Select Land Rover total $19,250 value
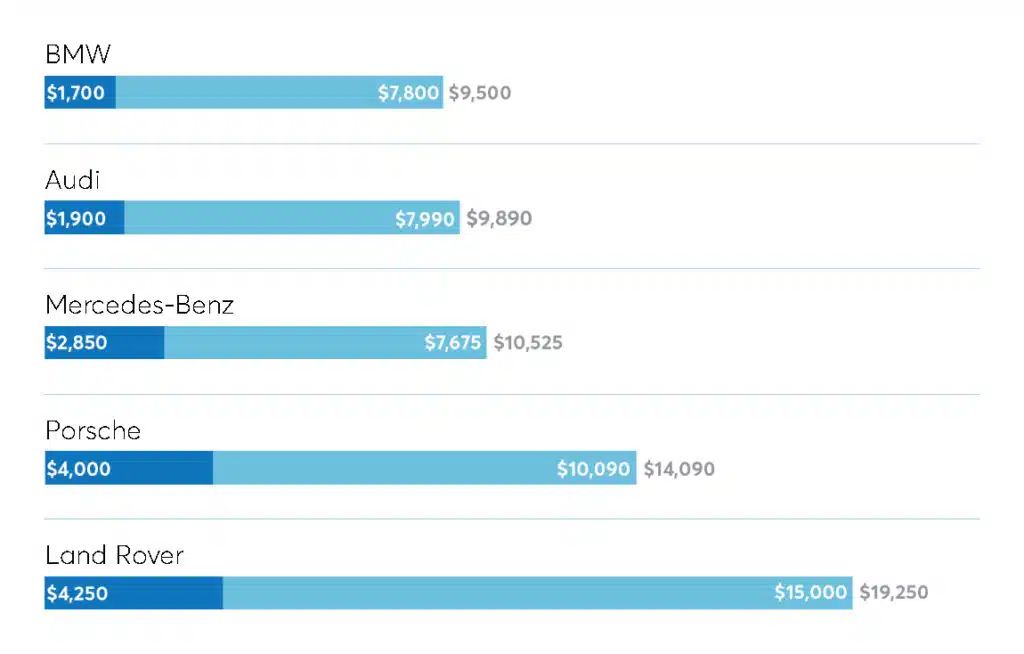Image resolution: width=1024 pixels, height=654 pixels. (x=893, y=592)
